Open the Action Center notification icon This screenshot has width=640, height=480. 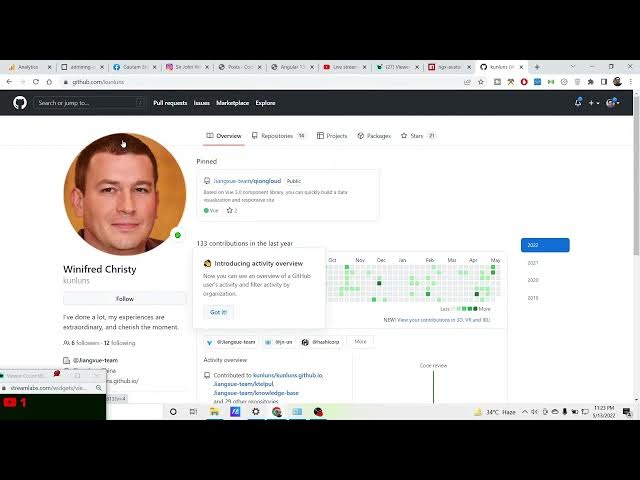(x=627, y=412)
